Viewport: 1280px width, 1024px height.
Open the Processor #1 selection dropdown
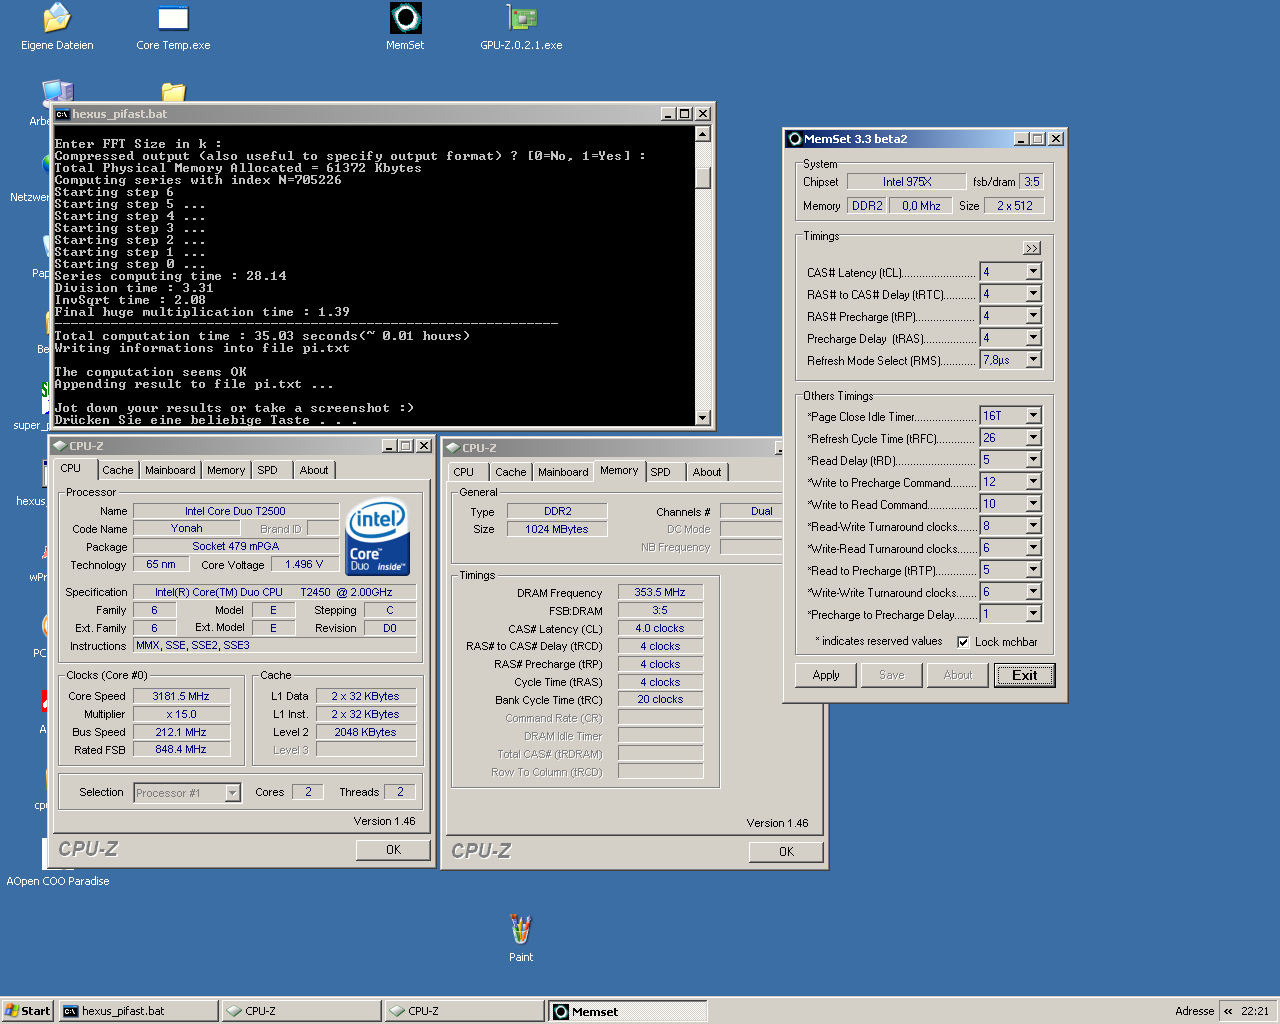tap(232, 793)
